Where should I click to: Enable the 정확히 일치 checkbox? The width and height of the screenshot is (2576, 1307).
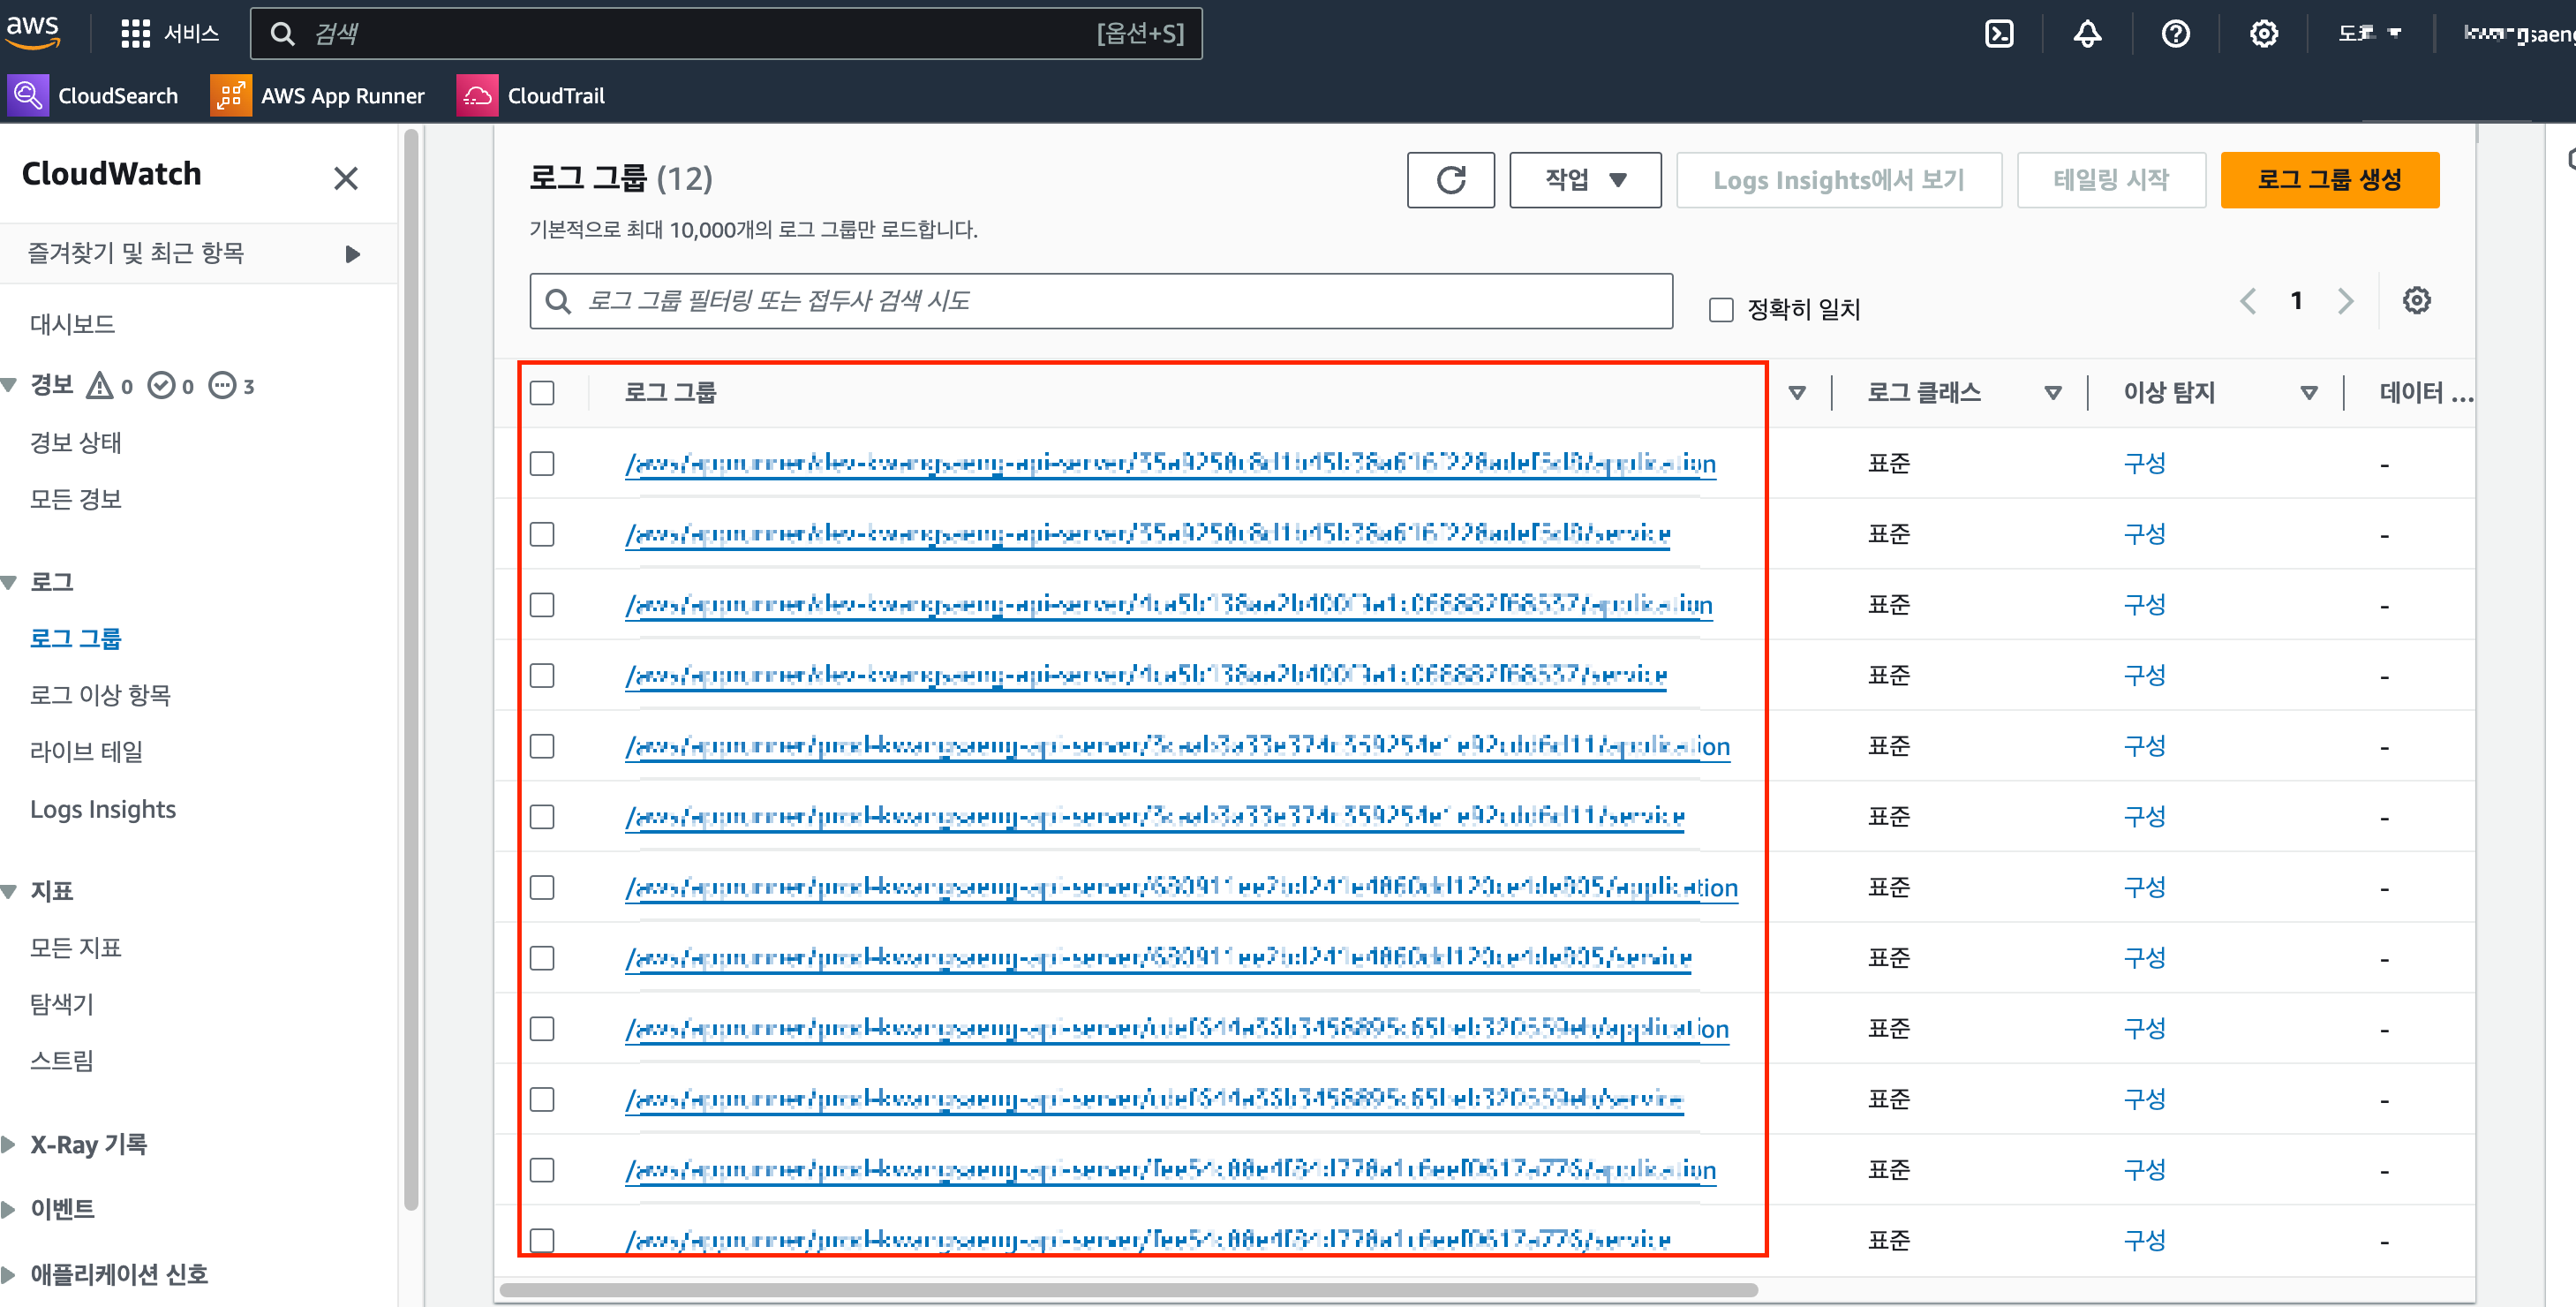tap(1720, 310)
